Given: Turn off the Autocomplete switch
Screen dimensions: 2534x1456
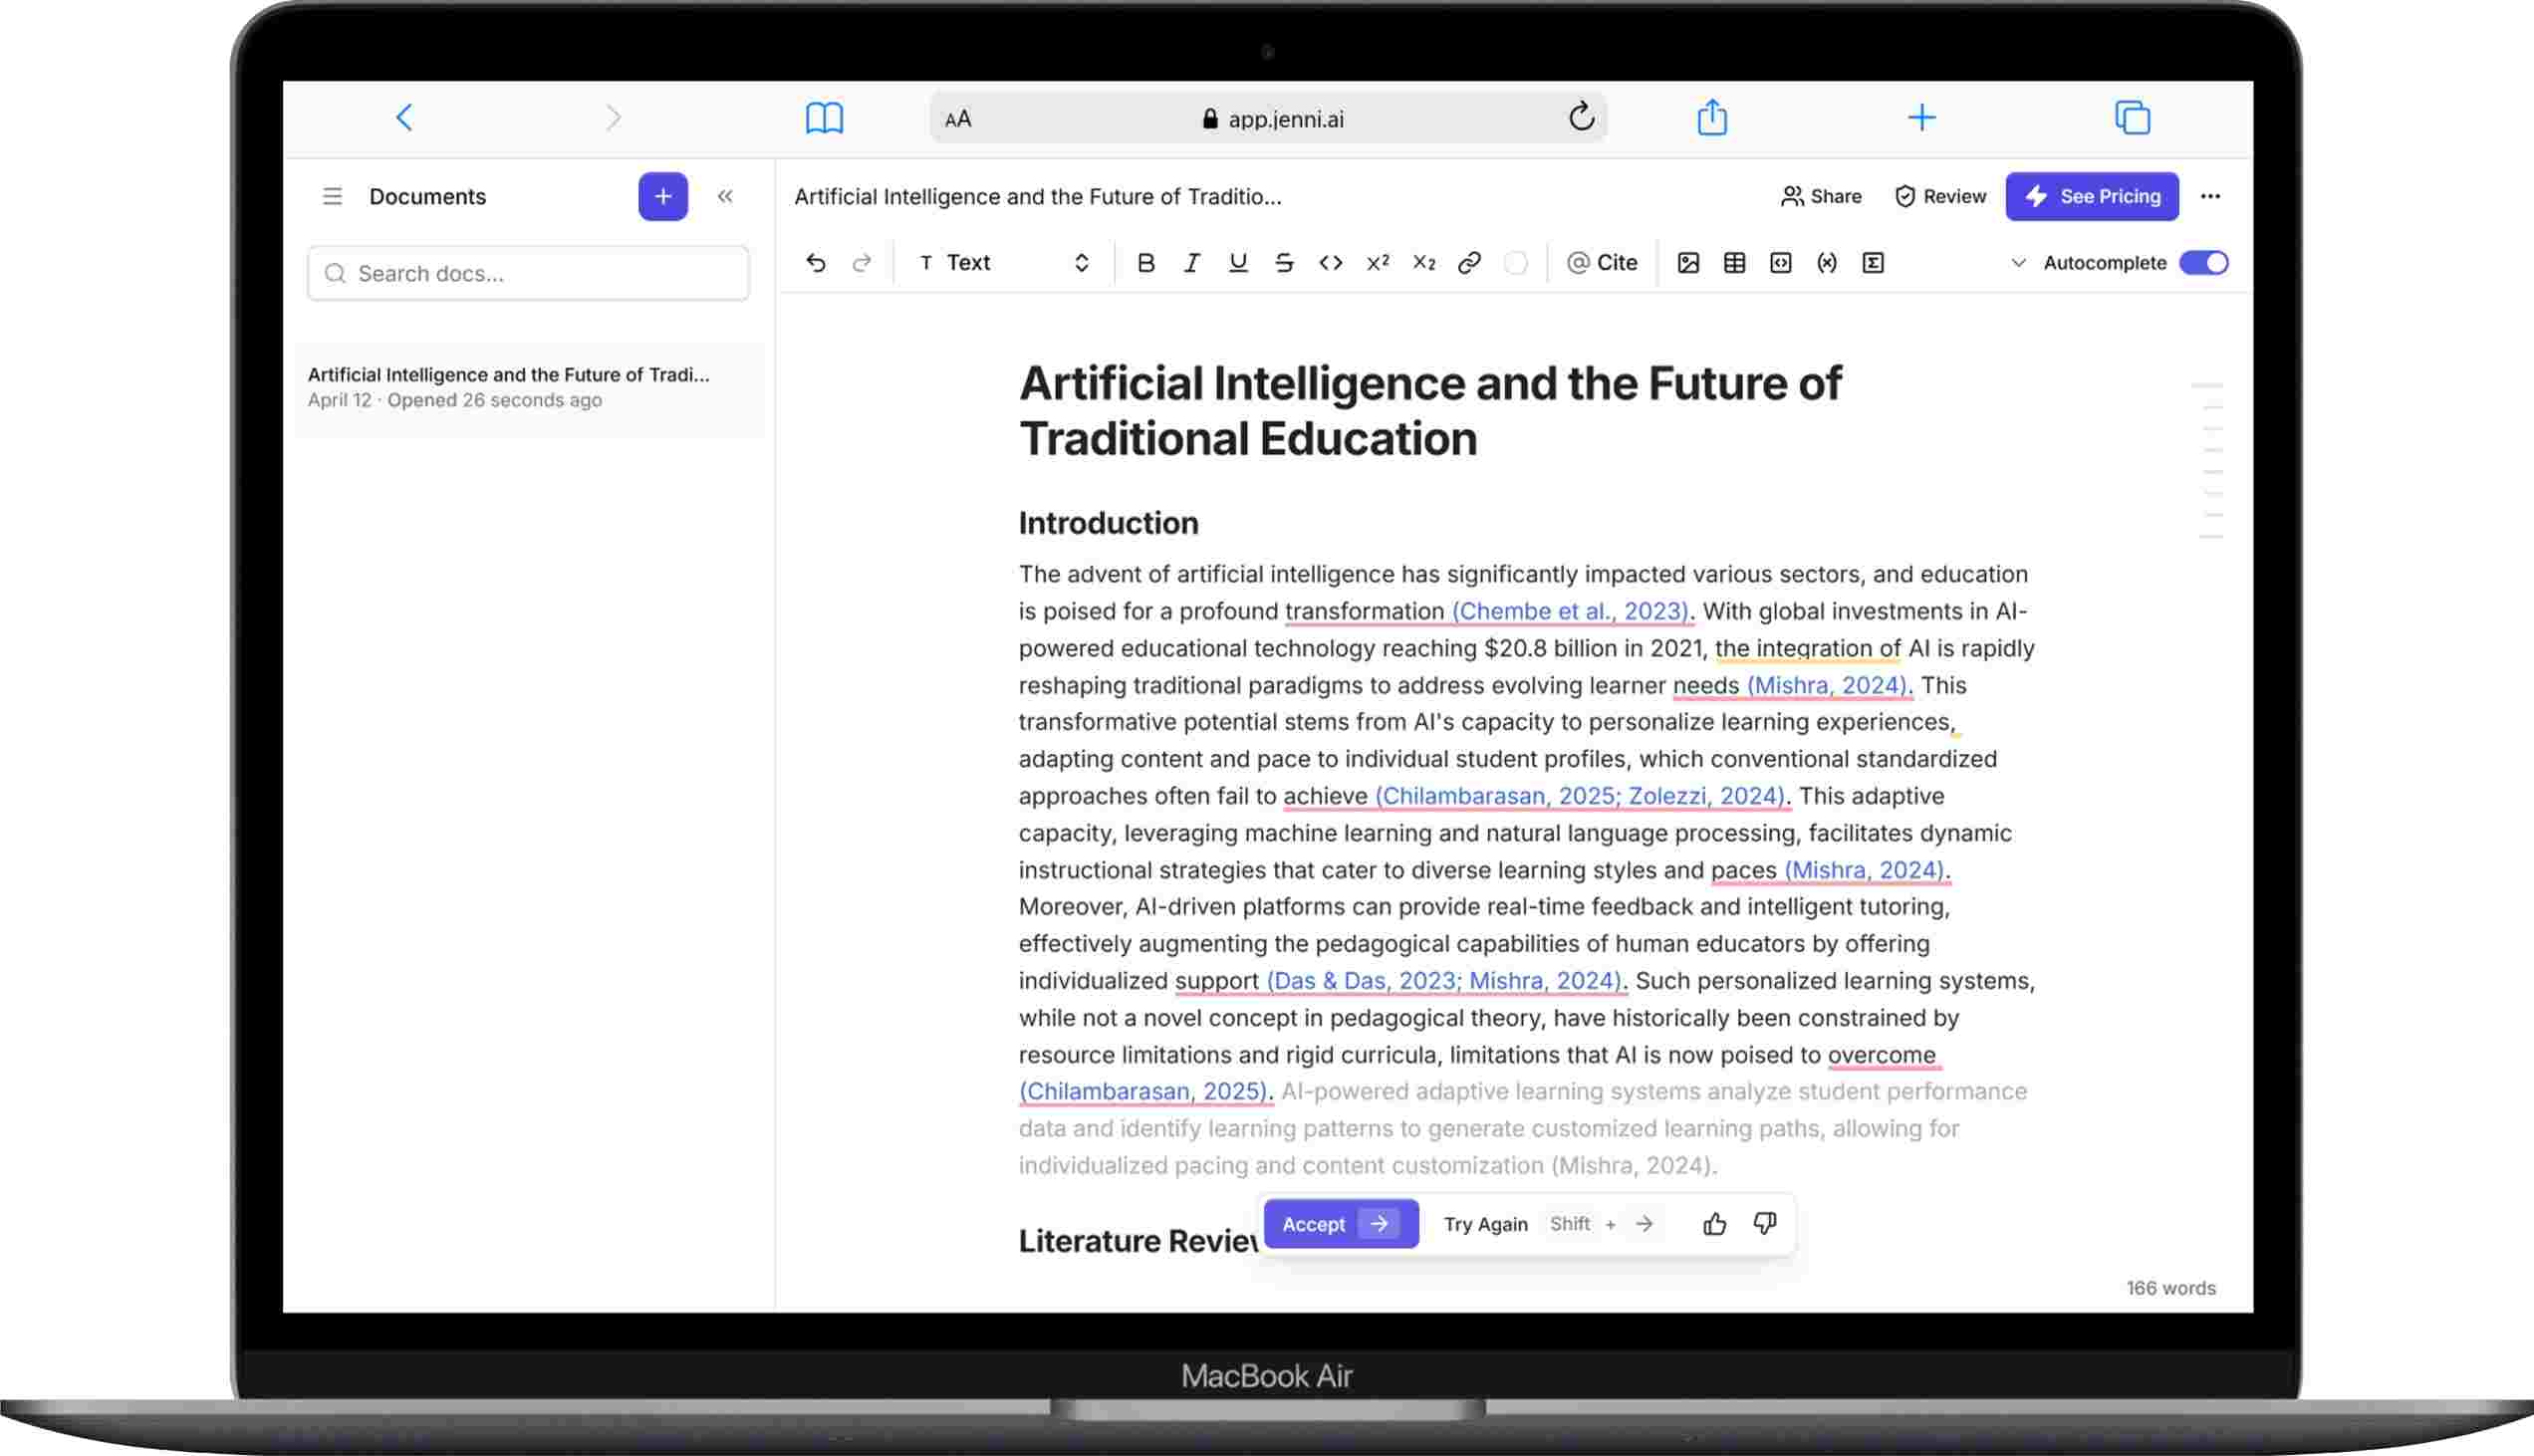Looking at the screenshot, I should 2204,263.
